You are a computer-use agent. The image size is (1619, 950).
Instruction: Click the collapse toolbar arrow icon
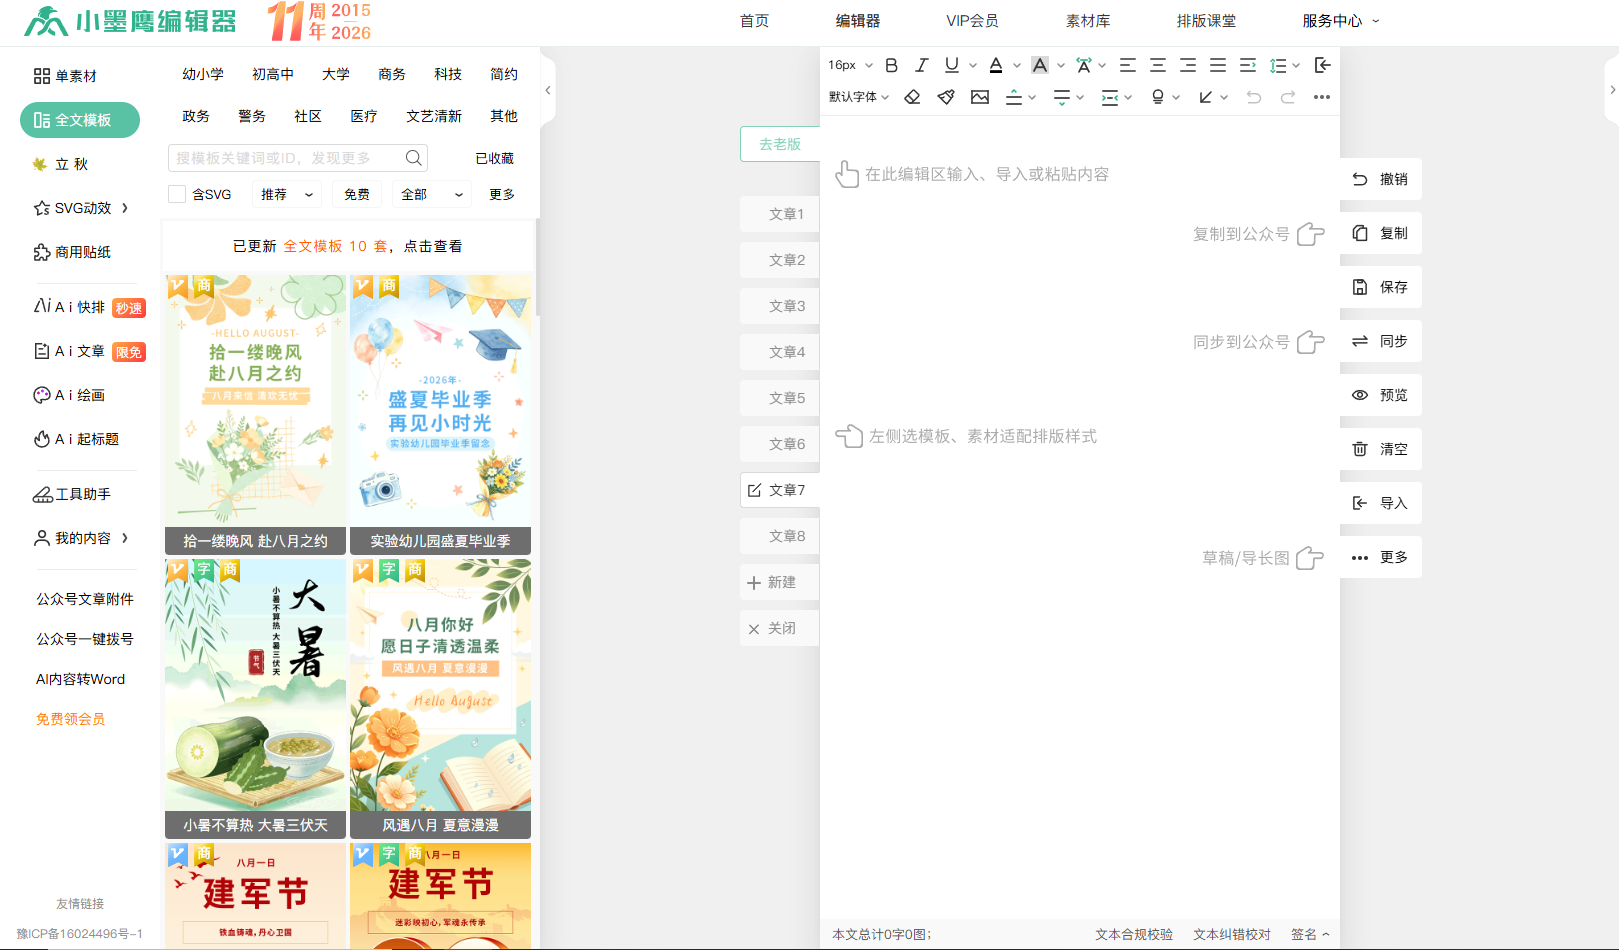1322,65
